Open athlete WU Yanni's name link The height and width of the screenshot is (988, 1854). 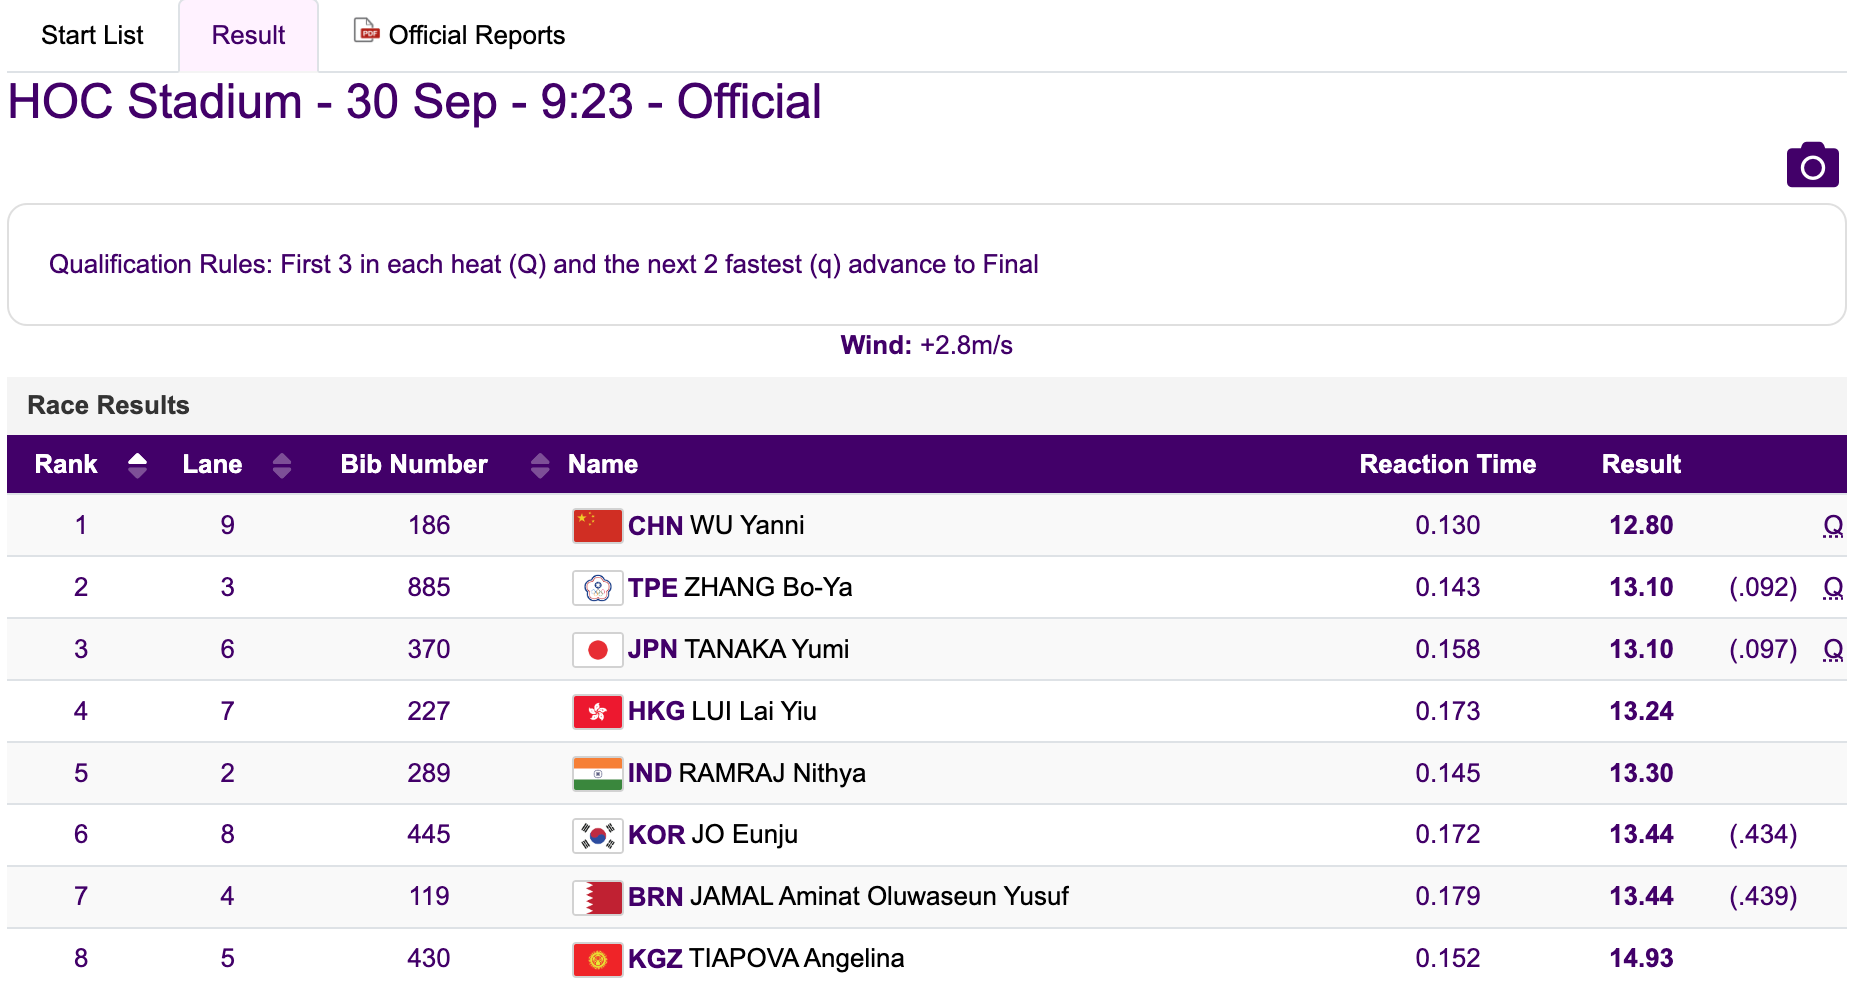[x=746, y=525]
